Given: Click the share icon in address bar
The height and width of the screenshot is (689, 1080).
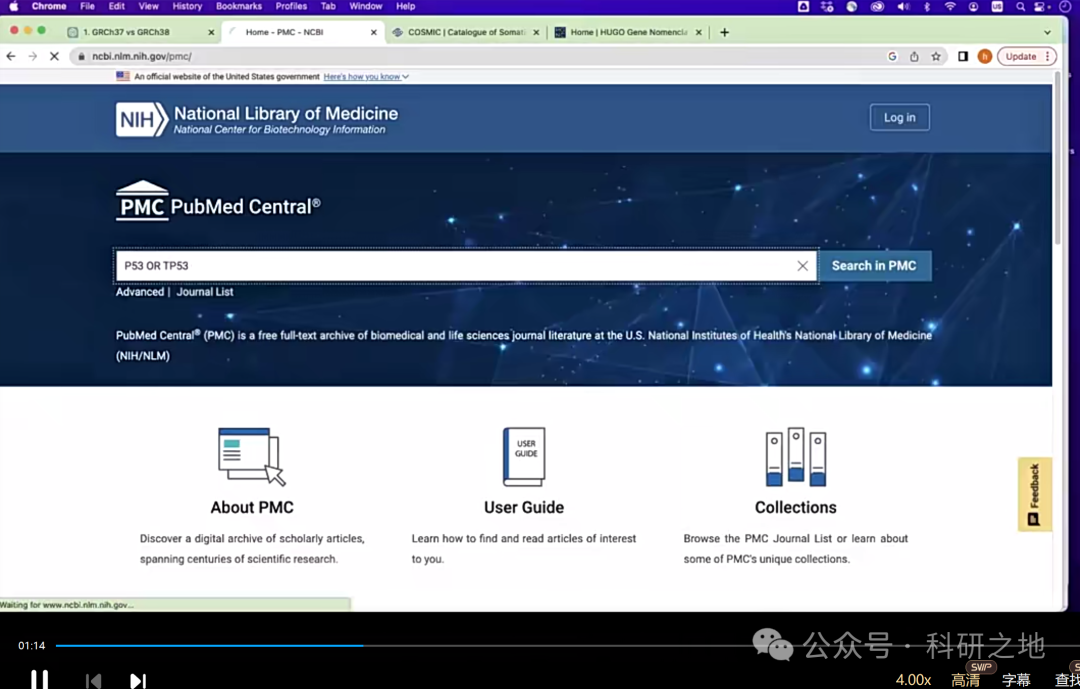Looking at the screenshot, I should (x=914, y=56).
